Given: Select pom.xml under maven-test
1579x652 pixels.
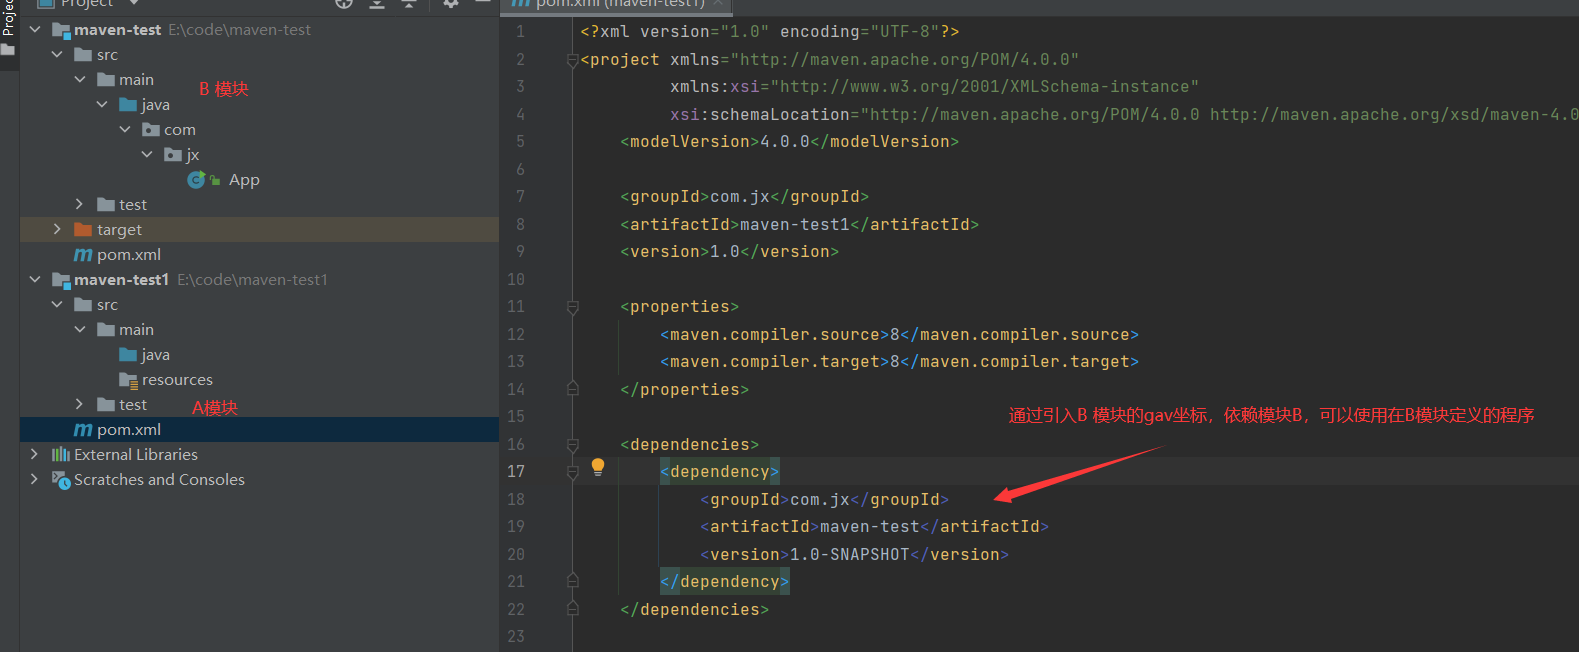Looking at the screenshot, I should click(129, 255).
